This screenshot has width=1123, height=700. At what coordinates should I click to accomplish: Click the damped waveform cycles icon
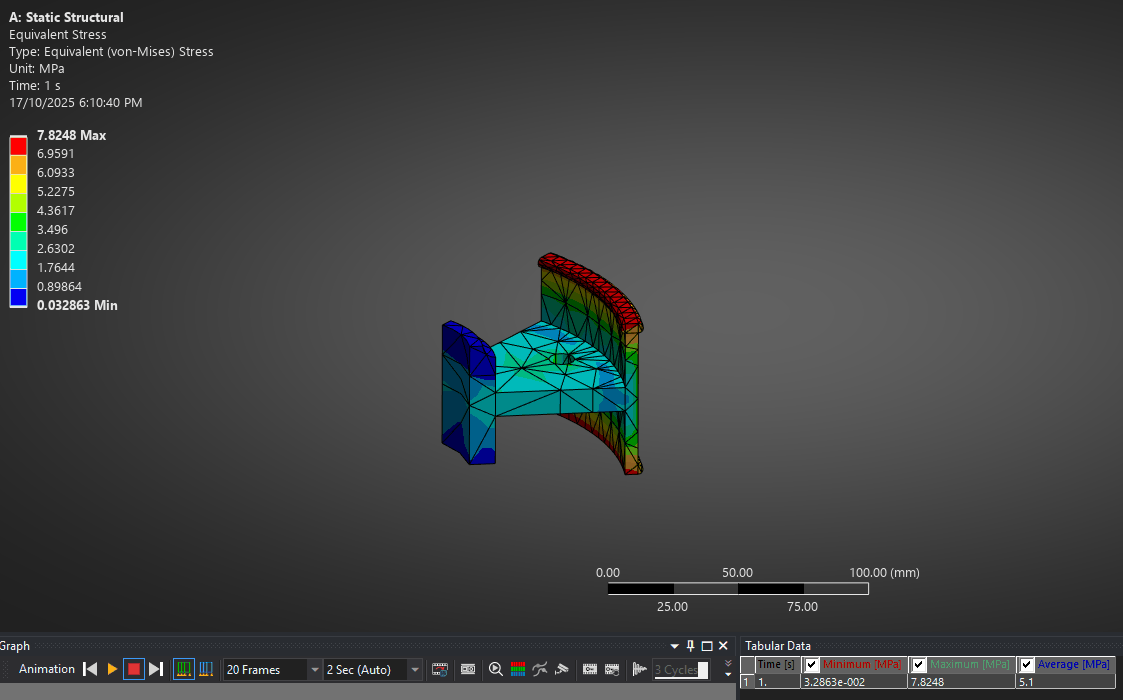(640, 669)
